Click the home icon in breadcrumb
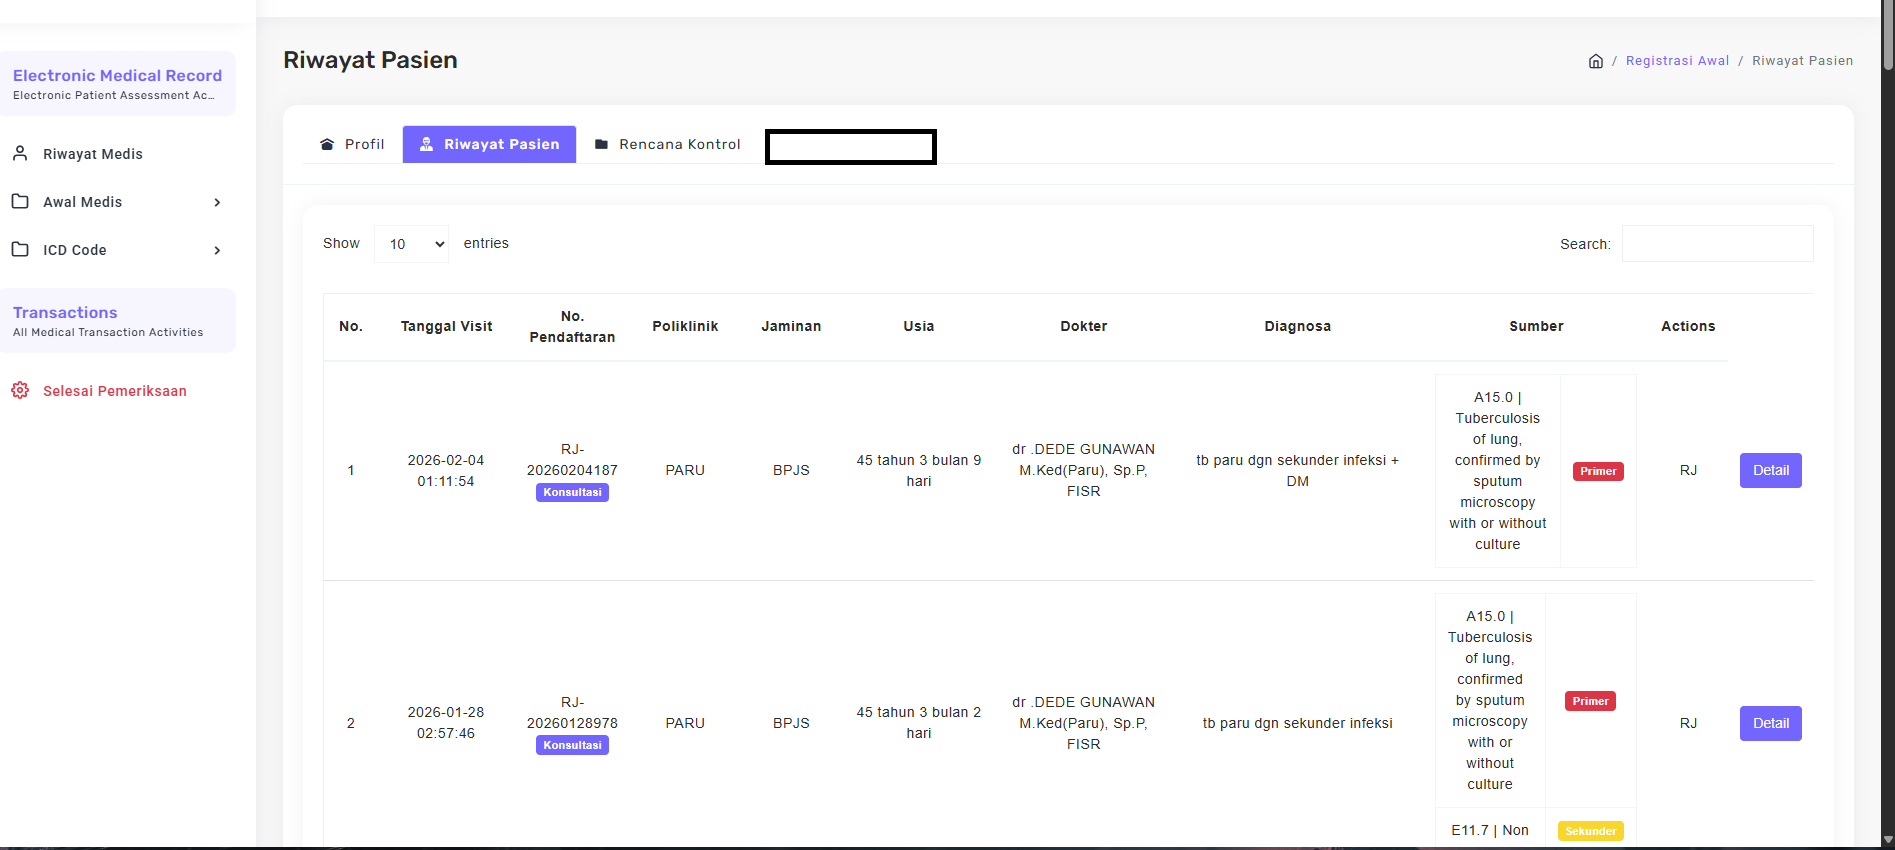The image size is (1895, 850). point(1596,61)
